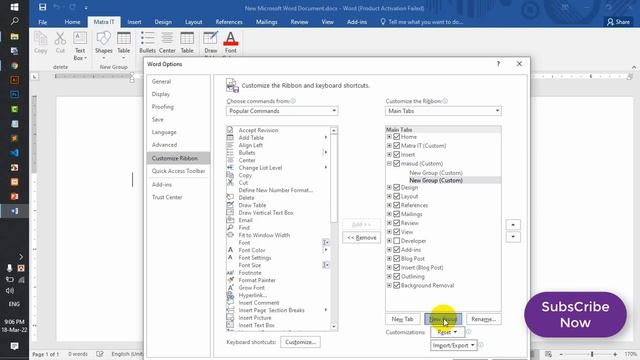Uncheck the Blog Post checkbox
The height and width of the screenshot is (360, 640).
pos(397,259)
